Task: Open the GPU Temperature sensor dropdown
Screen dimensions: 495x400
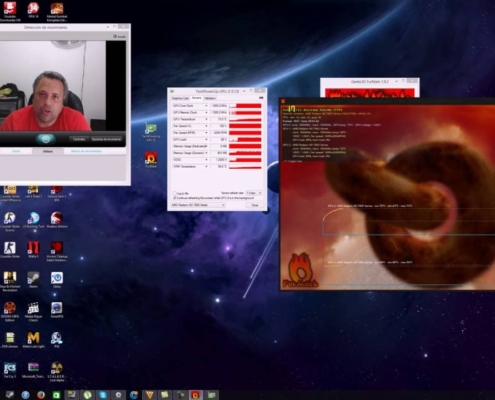Action: pyautogui.click(x=206, y=119)
